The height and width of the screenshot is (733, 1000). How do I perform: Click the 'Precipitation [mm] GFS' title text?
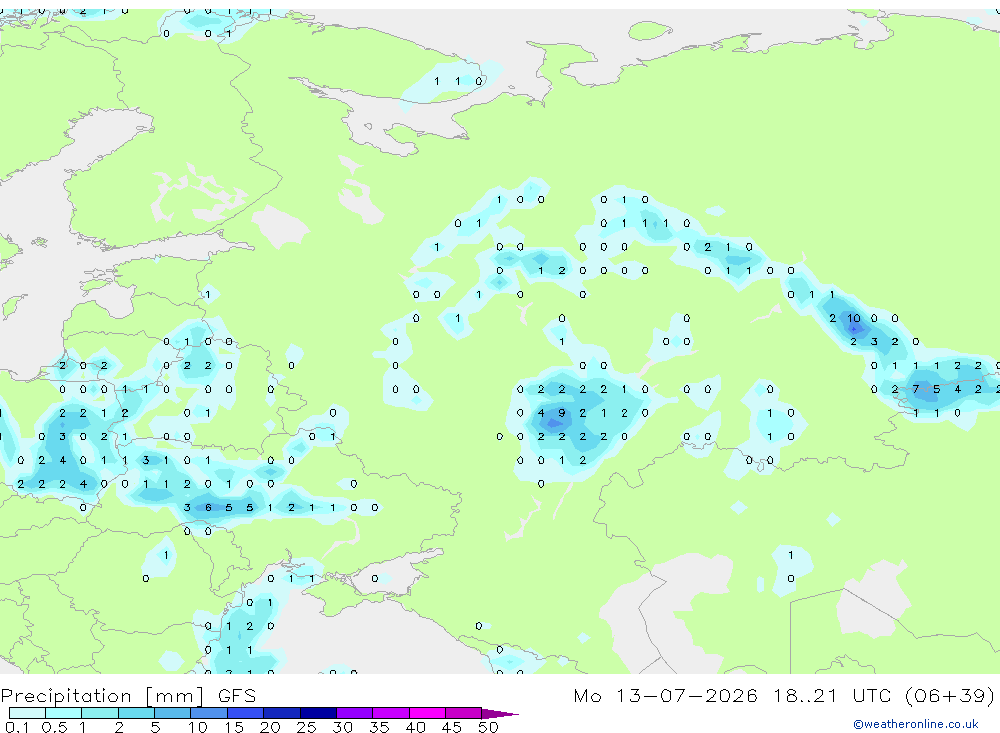128,695
